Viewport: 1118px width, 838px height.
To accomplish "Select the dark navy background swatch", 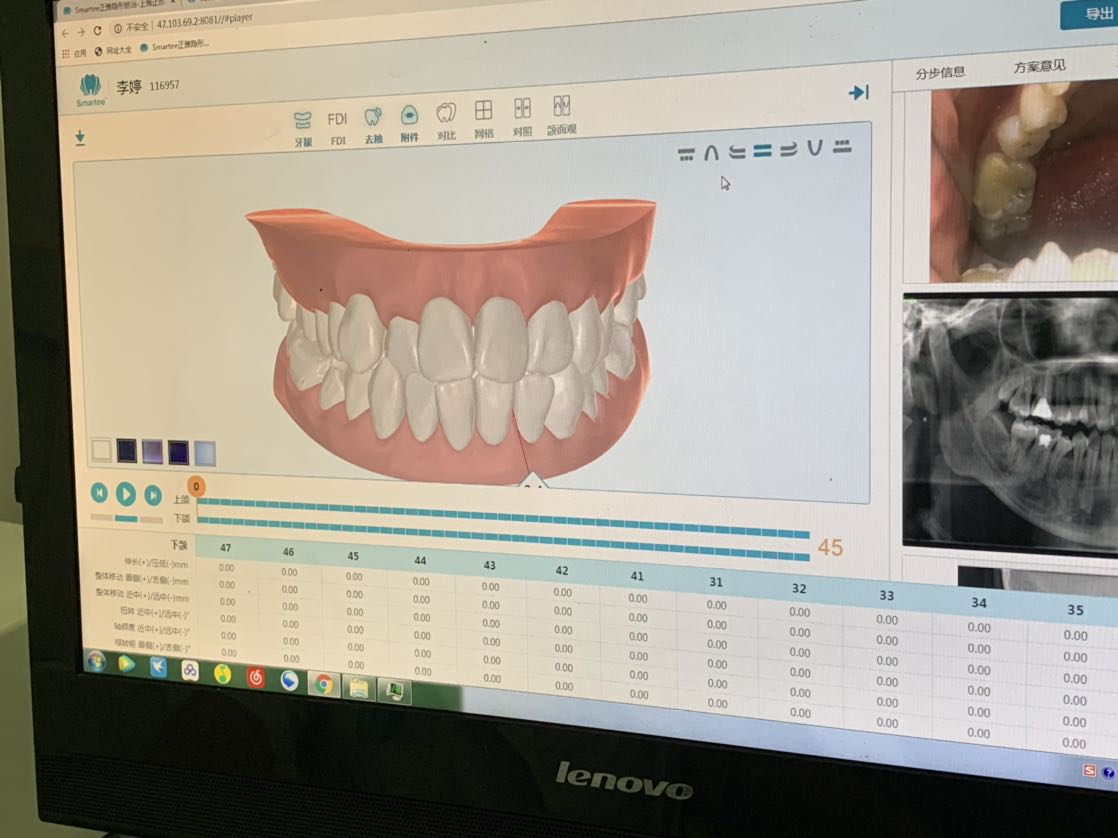I will [x=126, y=450].
